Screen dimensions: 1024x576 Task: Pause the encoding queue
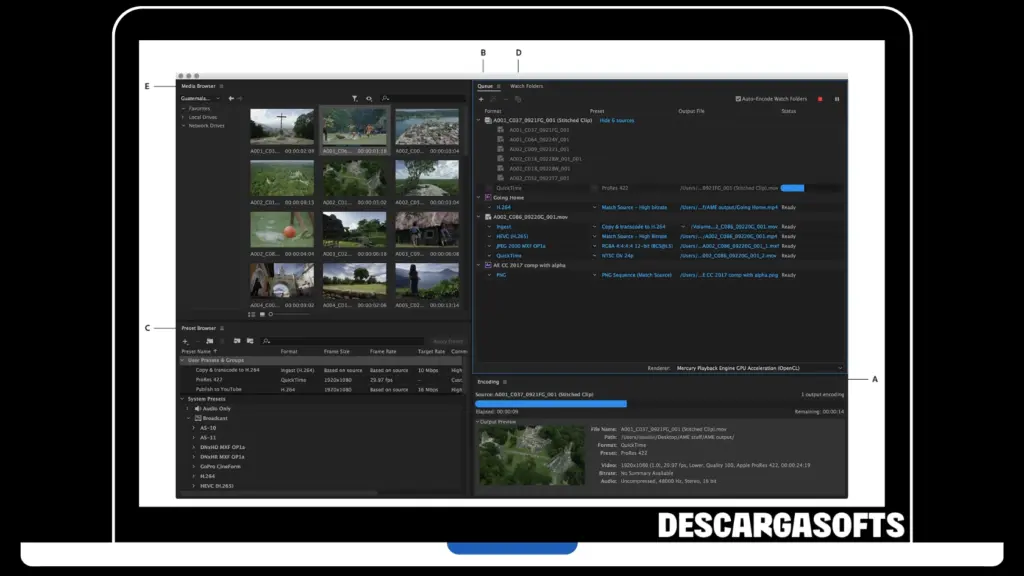837,99
